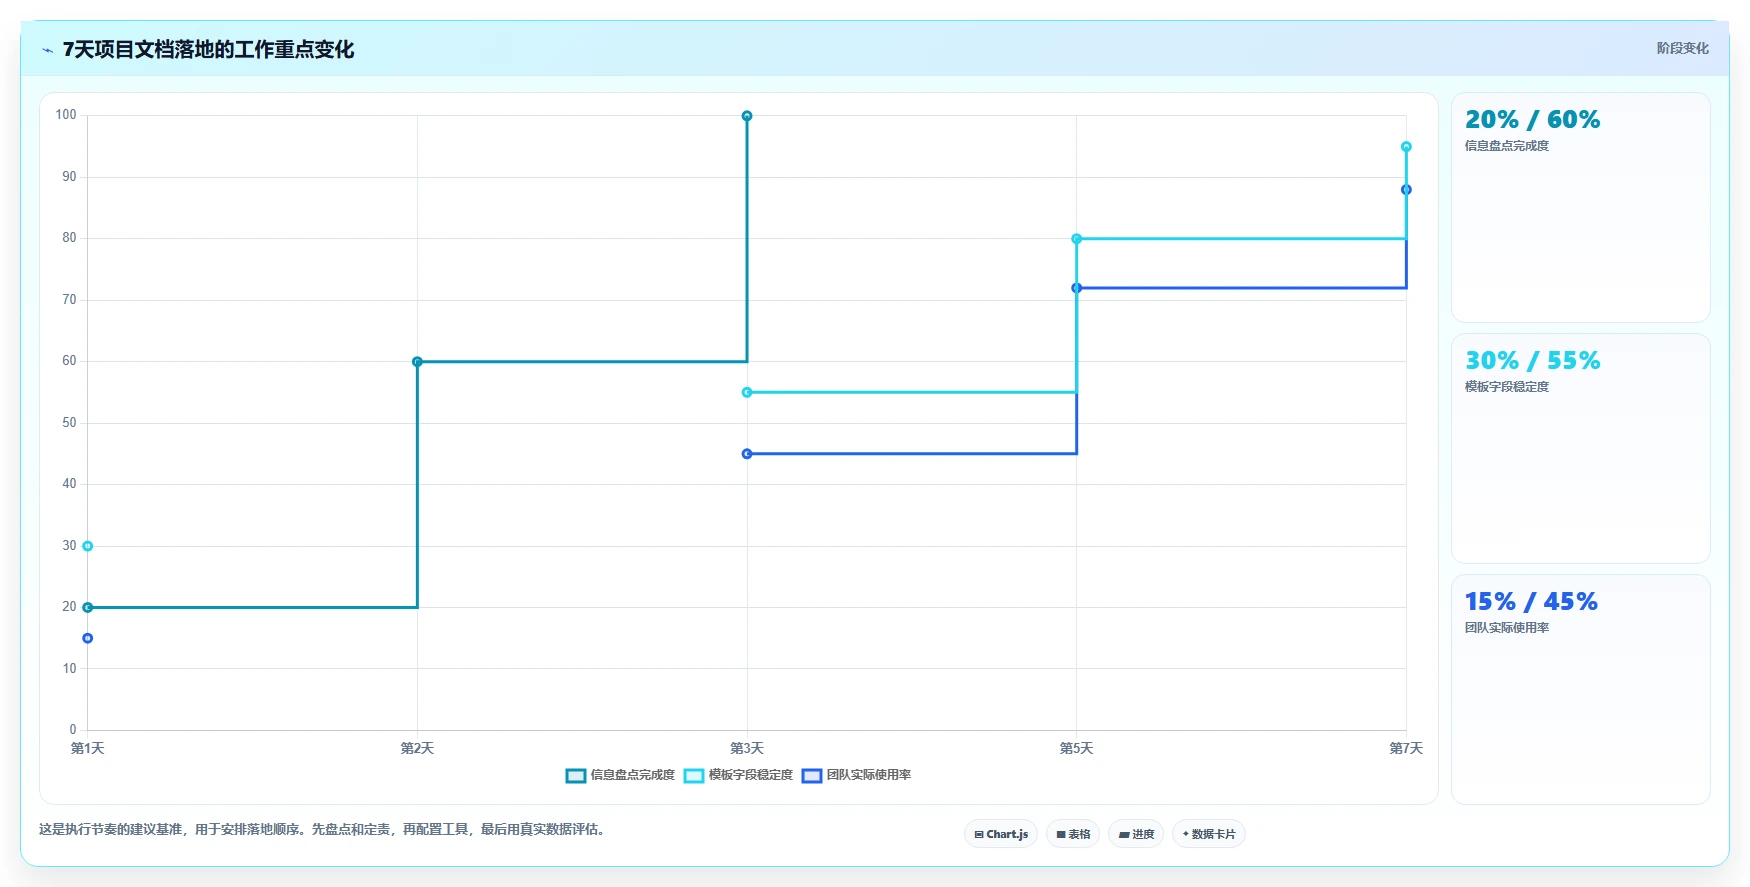Toggle 信息盘点完成度 legend item
The width and height of the screenshot is (1750, 887).
pyautogui.click(x=620, y=775)
